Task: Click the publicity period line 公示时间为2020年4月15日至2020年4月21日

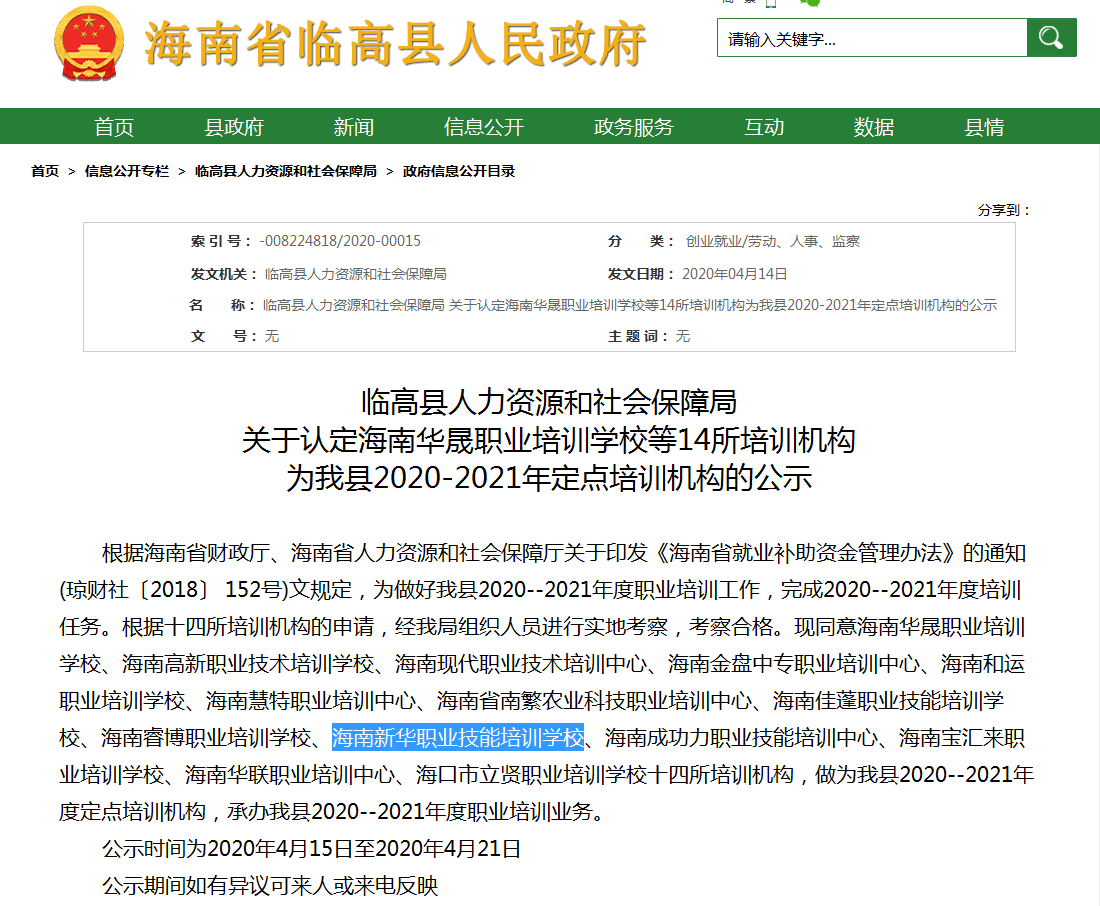Action: click(x=311, y=848)
